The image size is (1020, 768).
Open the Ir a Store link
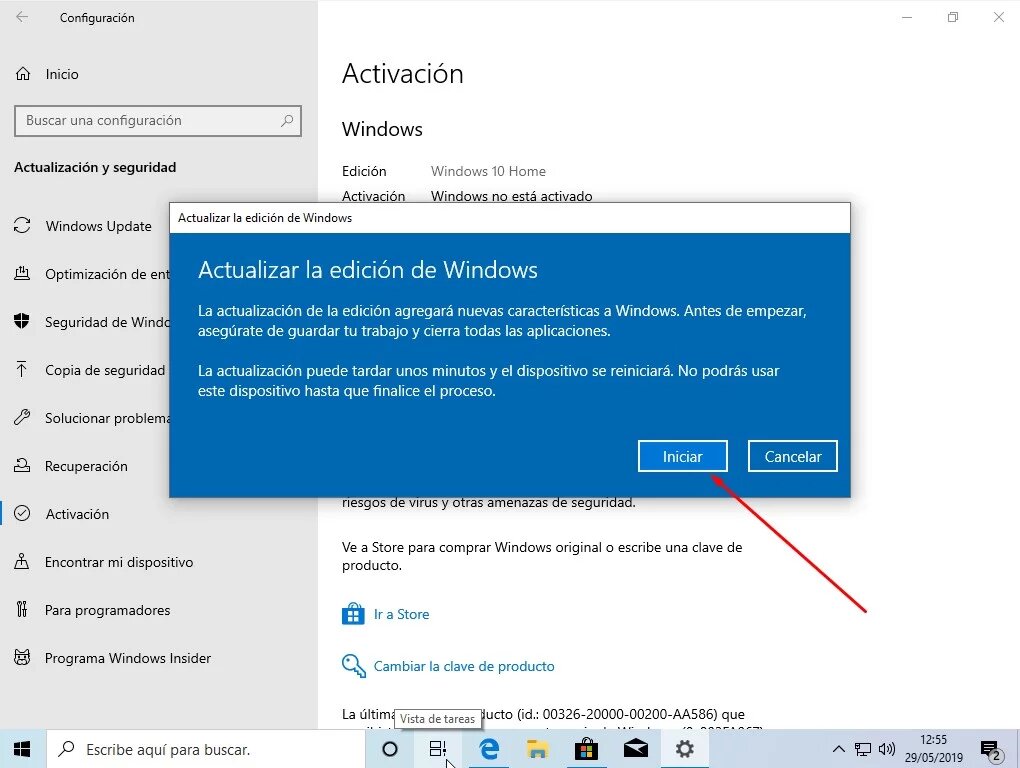401,615
